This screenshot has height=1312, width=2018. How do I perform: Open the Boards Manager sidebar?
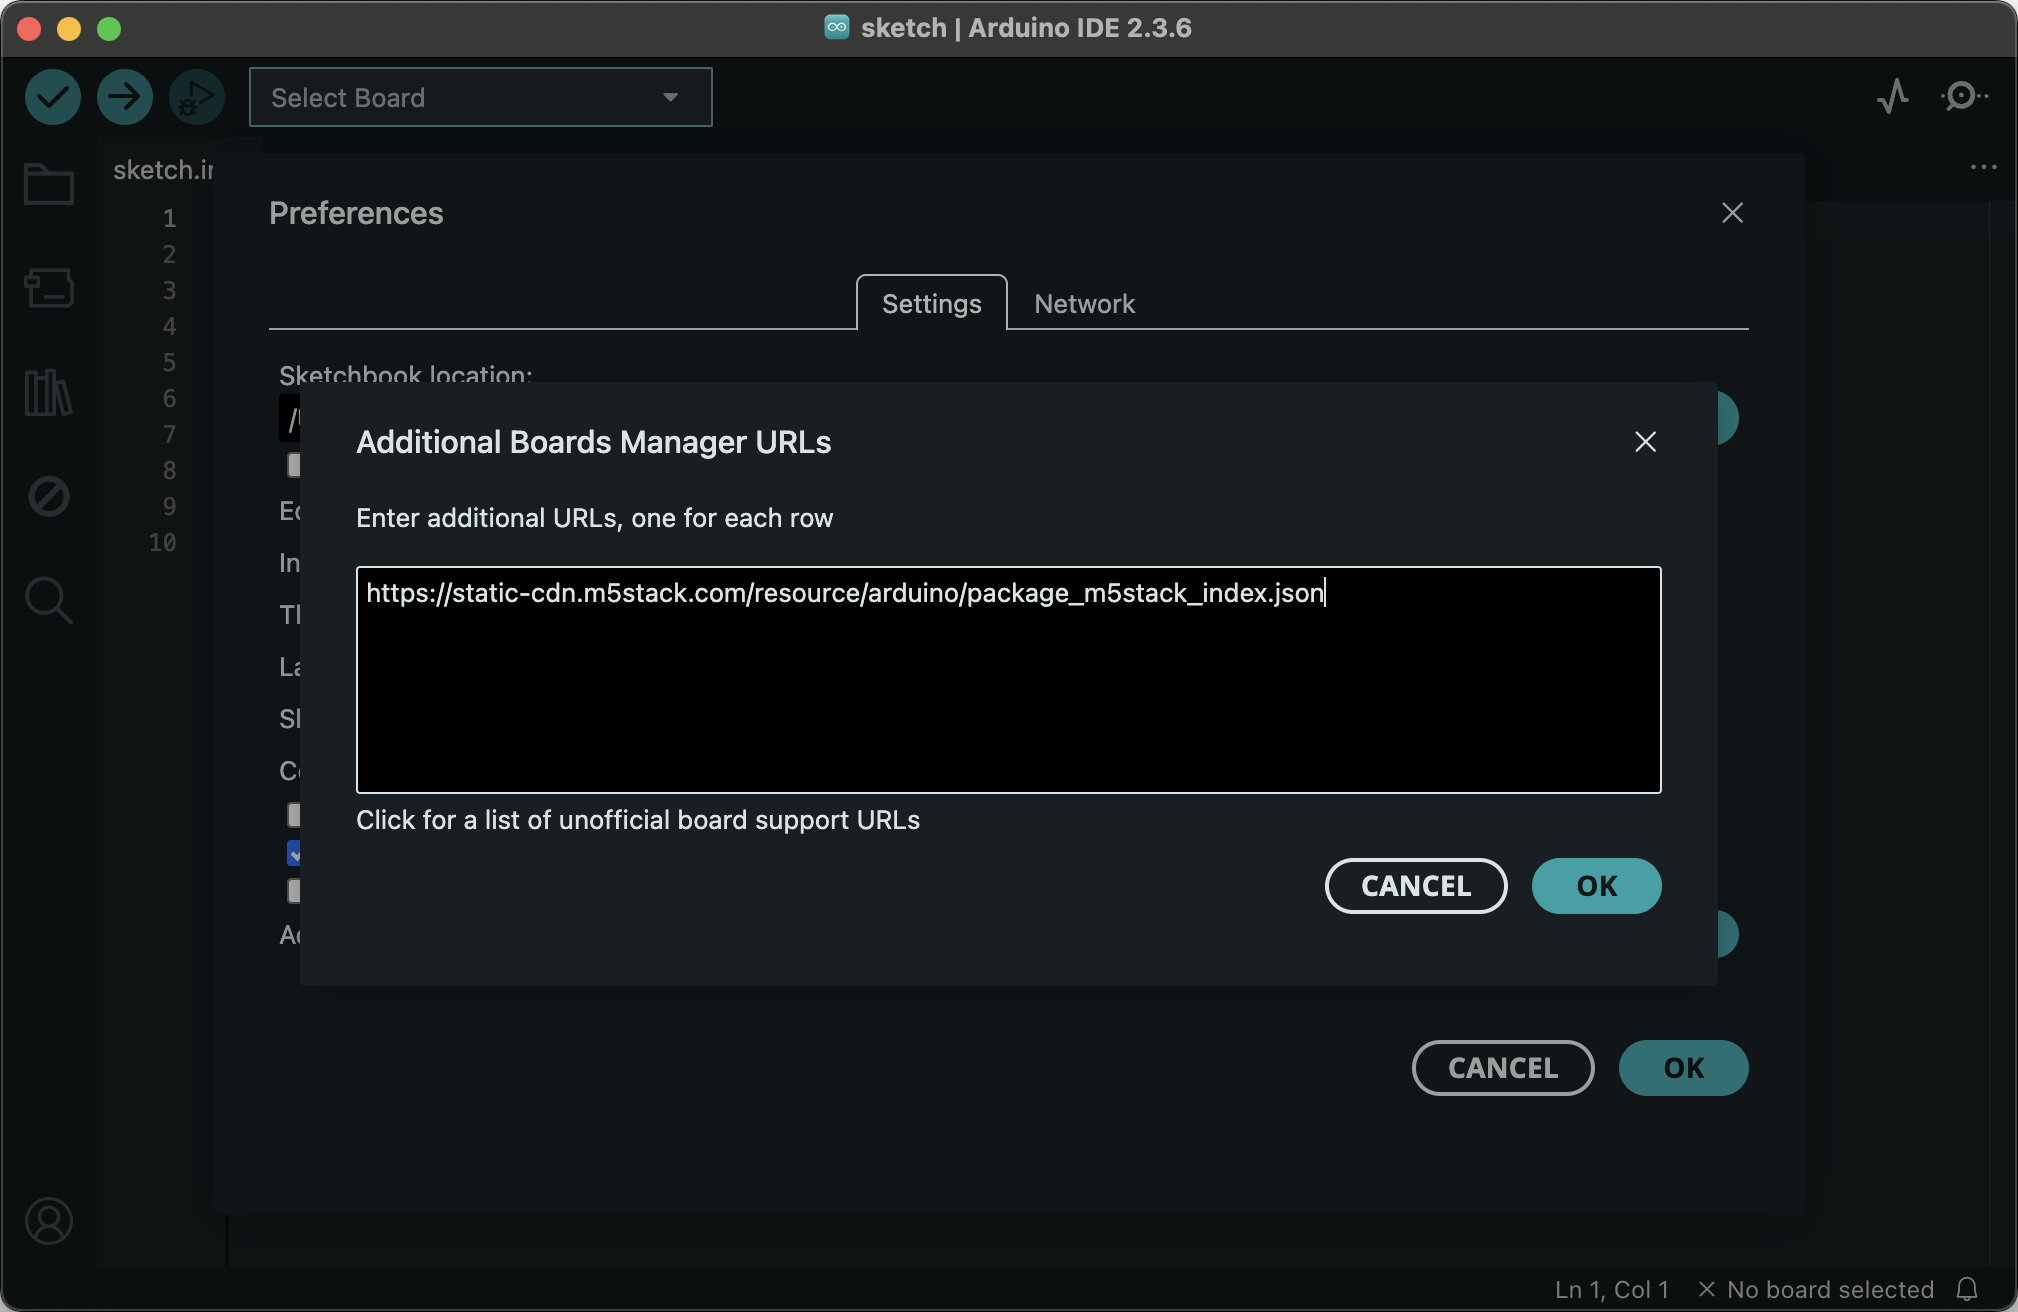(48, 288)
